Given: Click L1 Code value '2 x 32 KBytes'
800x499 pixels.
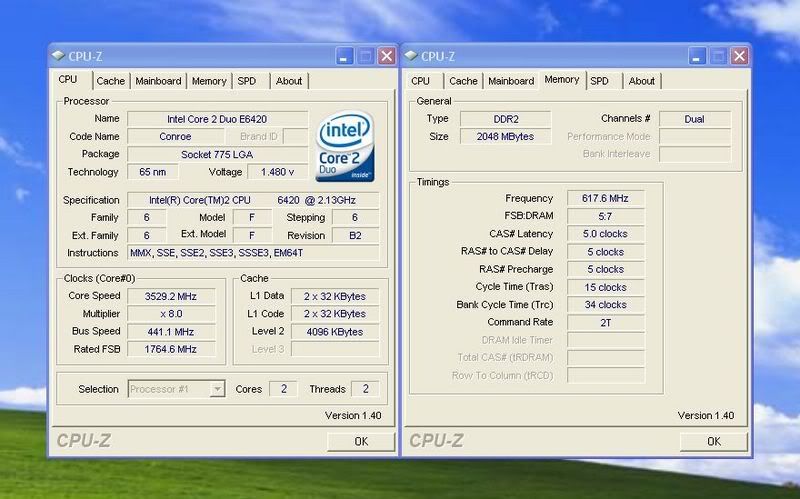Looking at the screenshot, I should click(335, 314).
